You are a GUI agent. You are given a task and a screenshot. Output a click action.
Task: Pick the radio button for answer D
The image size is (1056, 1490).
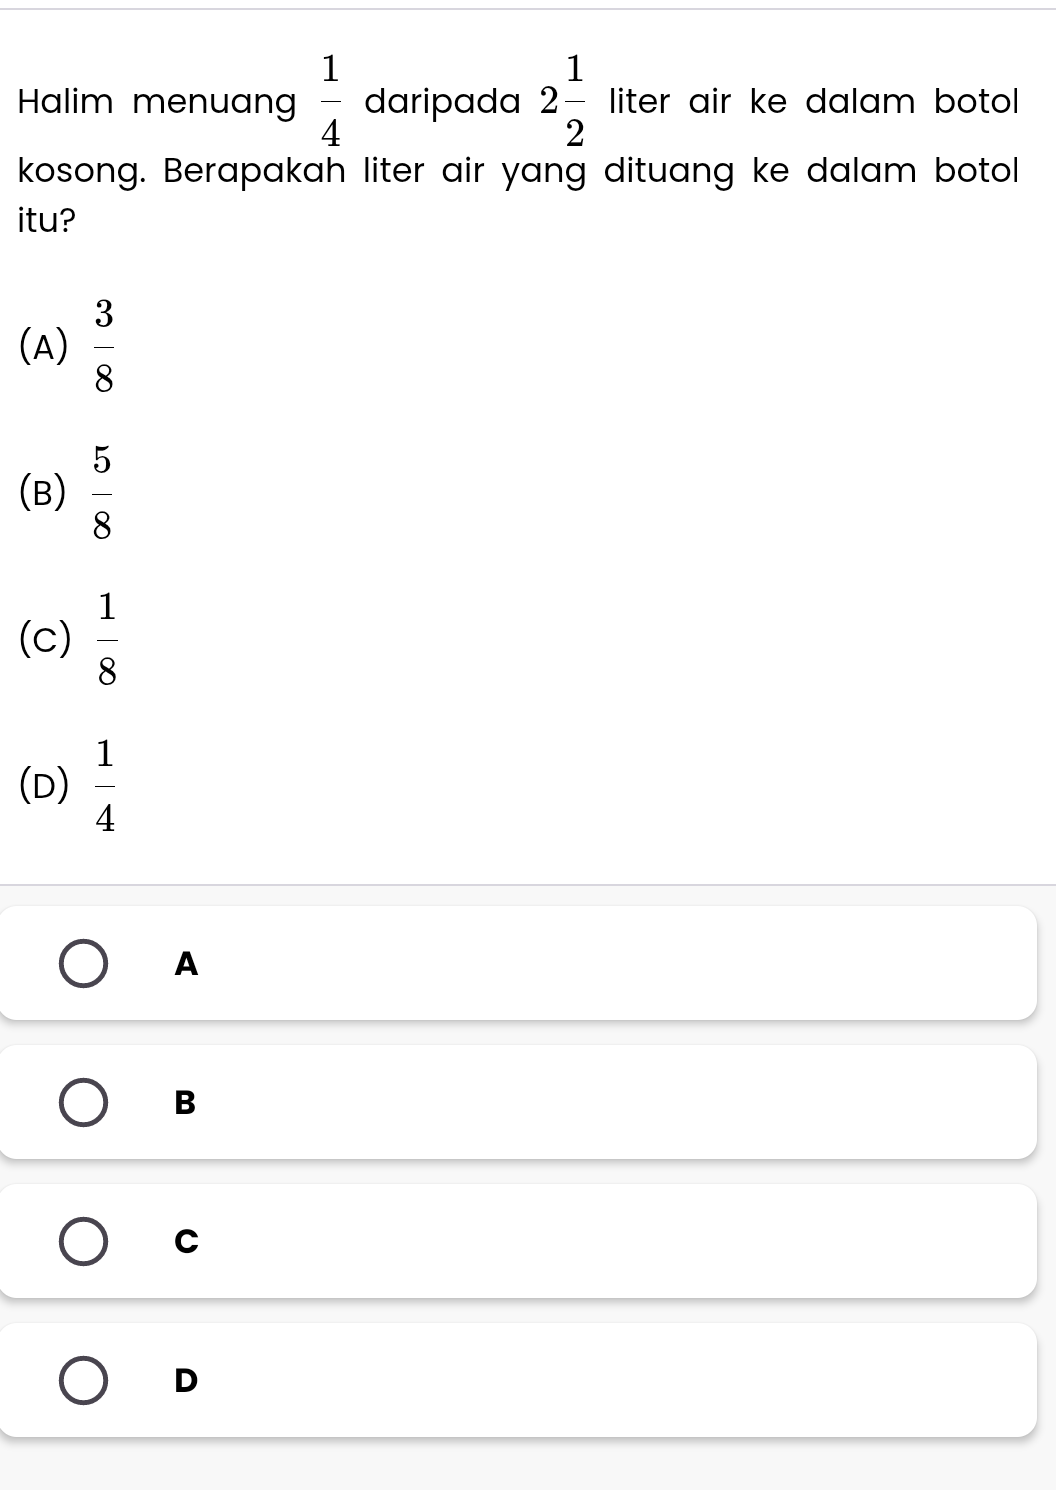tap(84, 1381)
